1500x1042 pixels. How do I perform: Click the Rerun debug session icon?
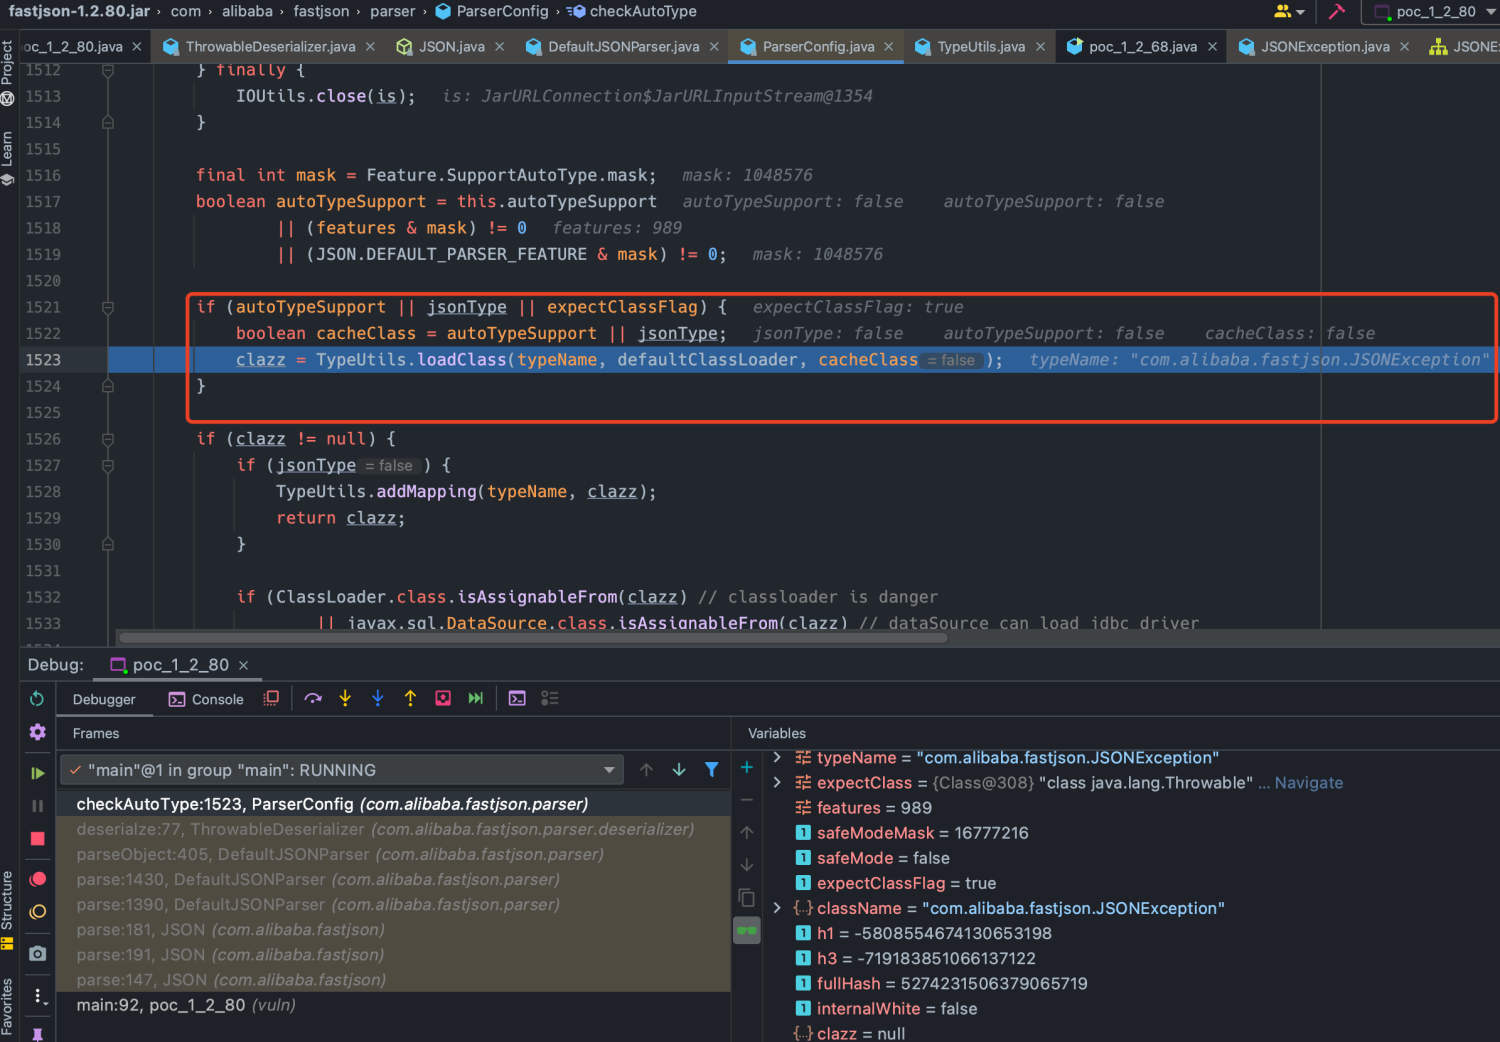coord(37,699)
